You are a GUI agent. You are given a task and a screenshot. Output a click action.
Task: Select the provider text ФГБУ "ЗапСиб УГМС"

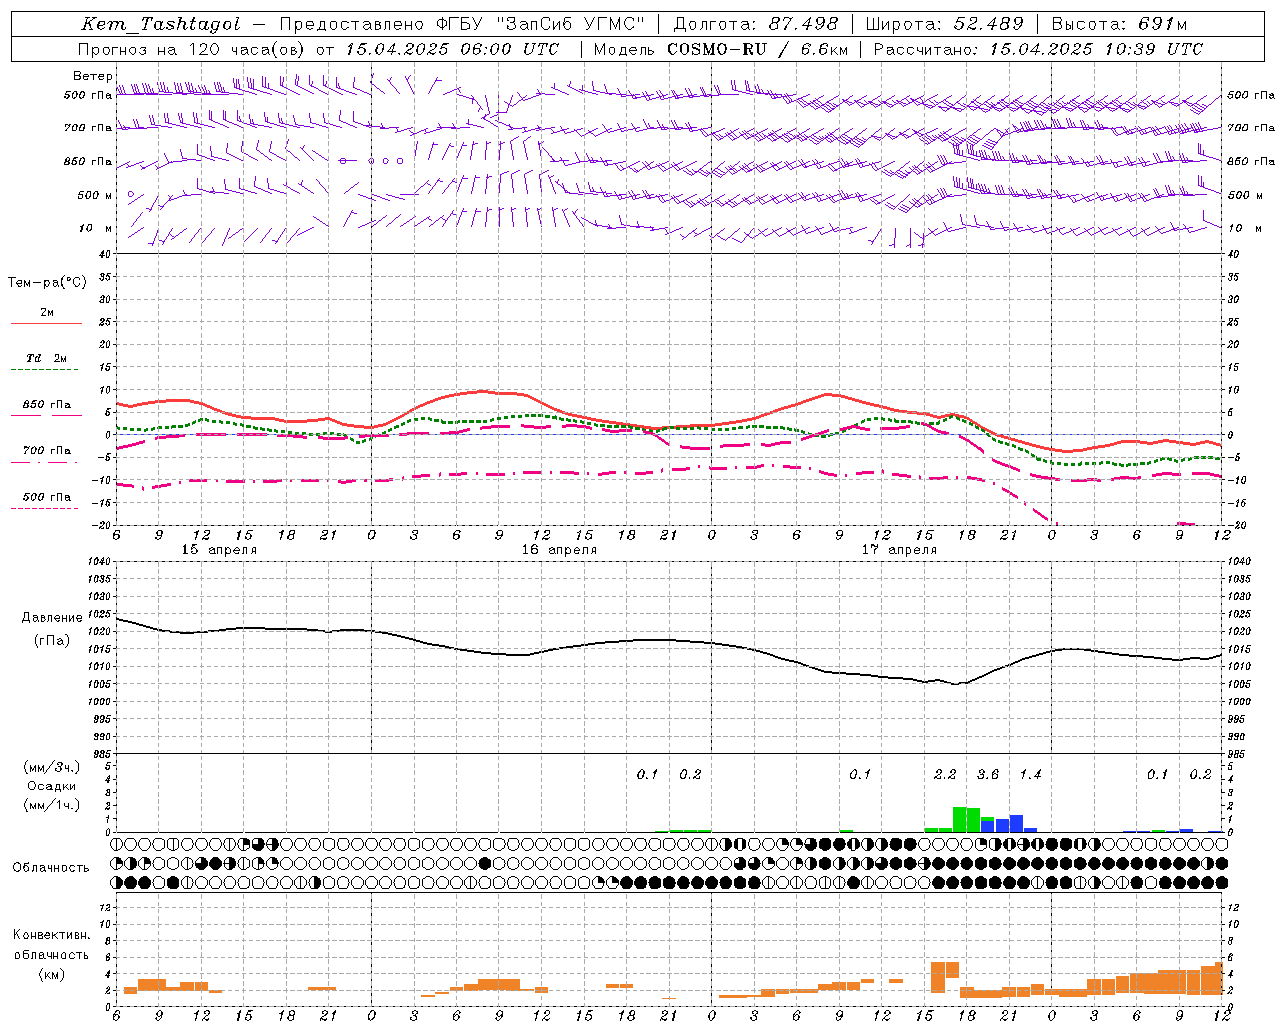click(541, 24)
